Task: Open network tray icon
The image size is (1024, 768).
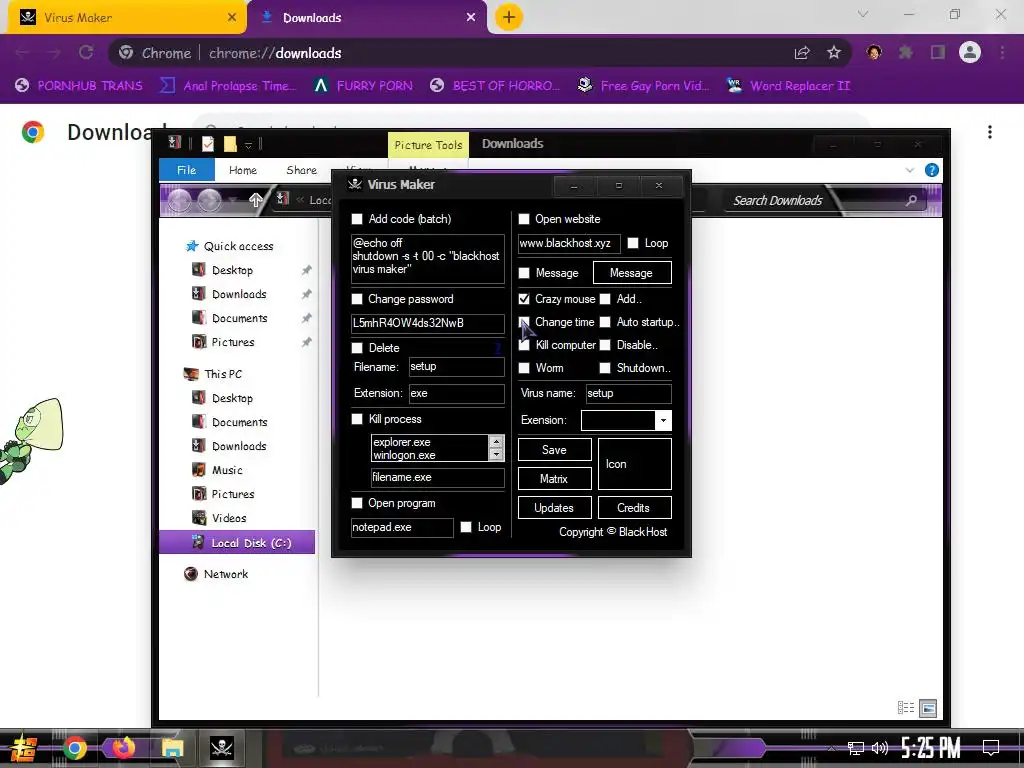Action: 856,748
